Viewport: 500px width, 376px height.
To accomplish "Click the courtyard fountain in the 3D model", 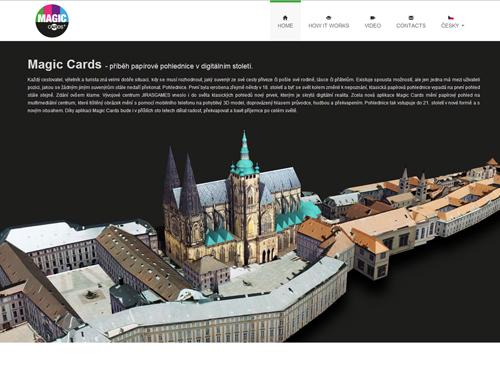I will [x=90, y=295].
